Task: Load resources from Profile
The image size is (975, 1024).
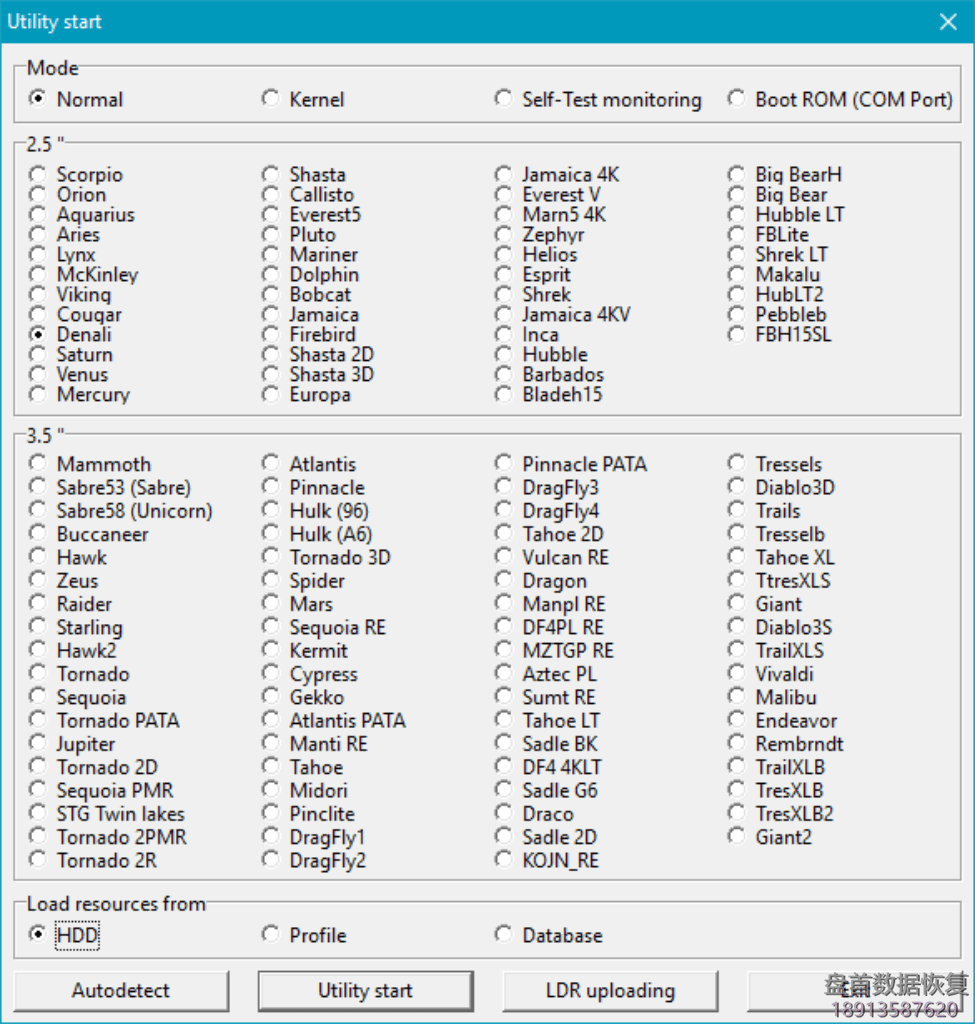Action: click(271, 934)
